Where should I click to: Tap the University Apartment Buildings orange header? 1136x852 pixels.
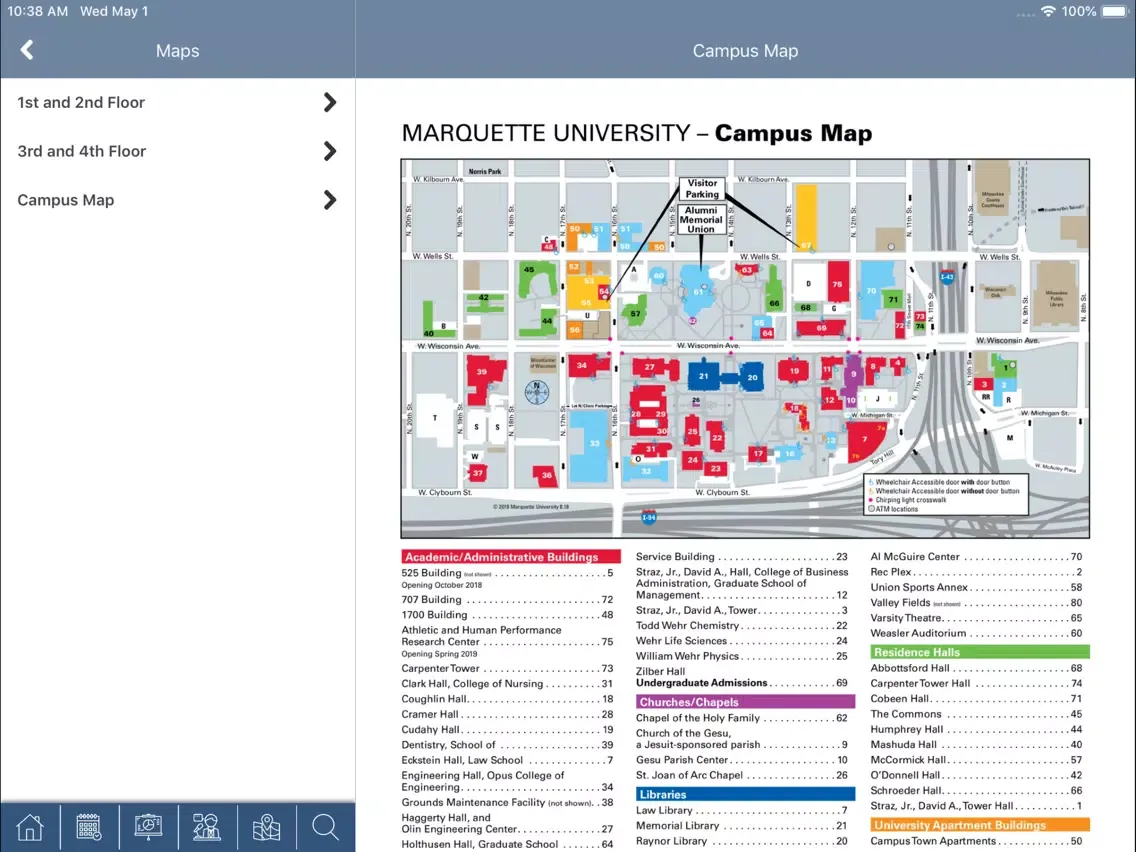tap(980, 825)
